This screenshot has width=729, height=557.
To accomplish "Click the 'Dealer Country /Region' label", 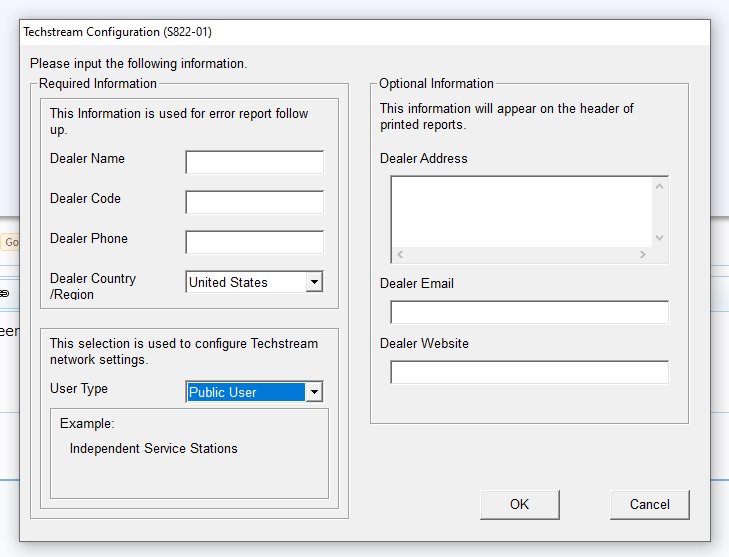I will (x=93, y=286).
